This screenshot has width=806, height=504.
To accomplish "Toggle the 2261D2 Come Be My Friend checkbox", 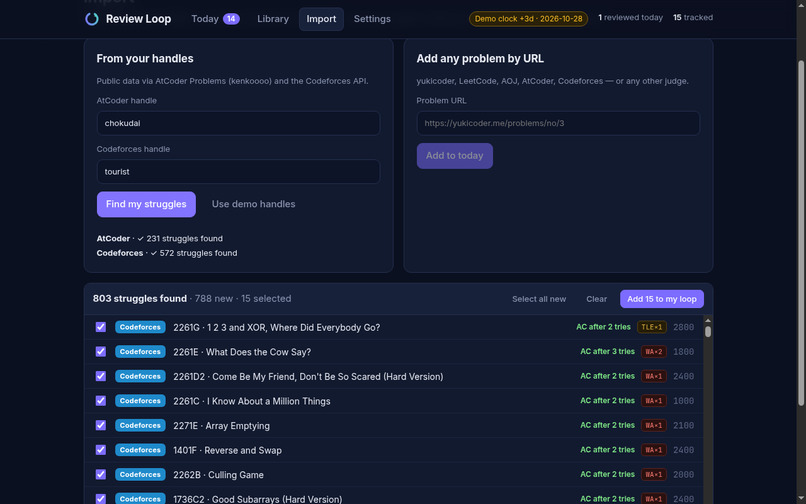I will pyautogui.click(x=101, y=376).
